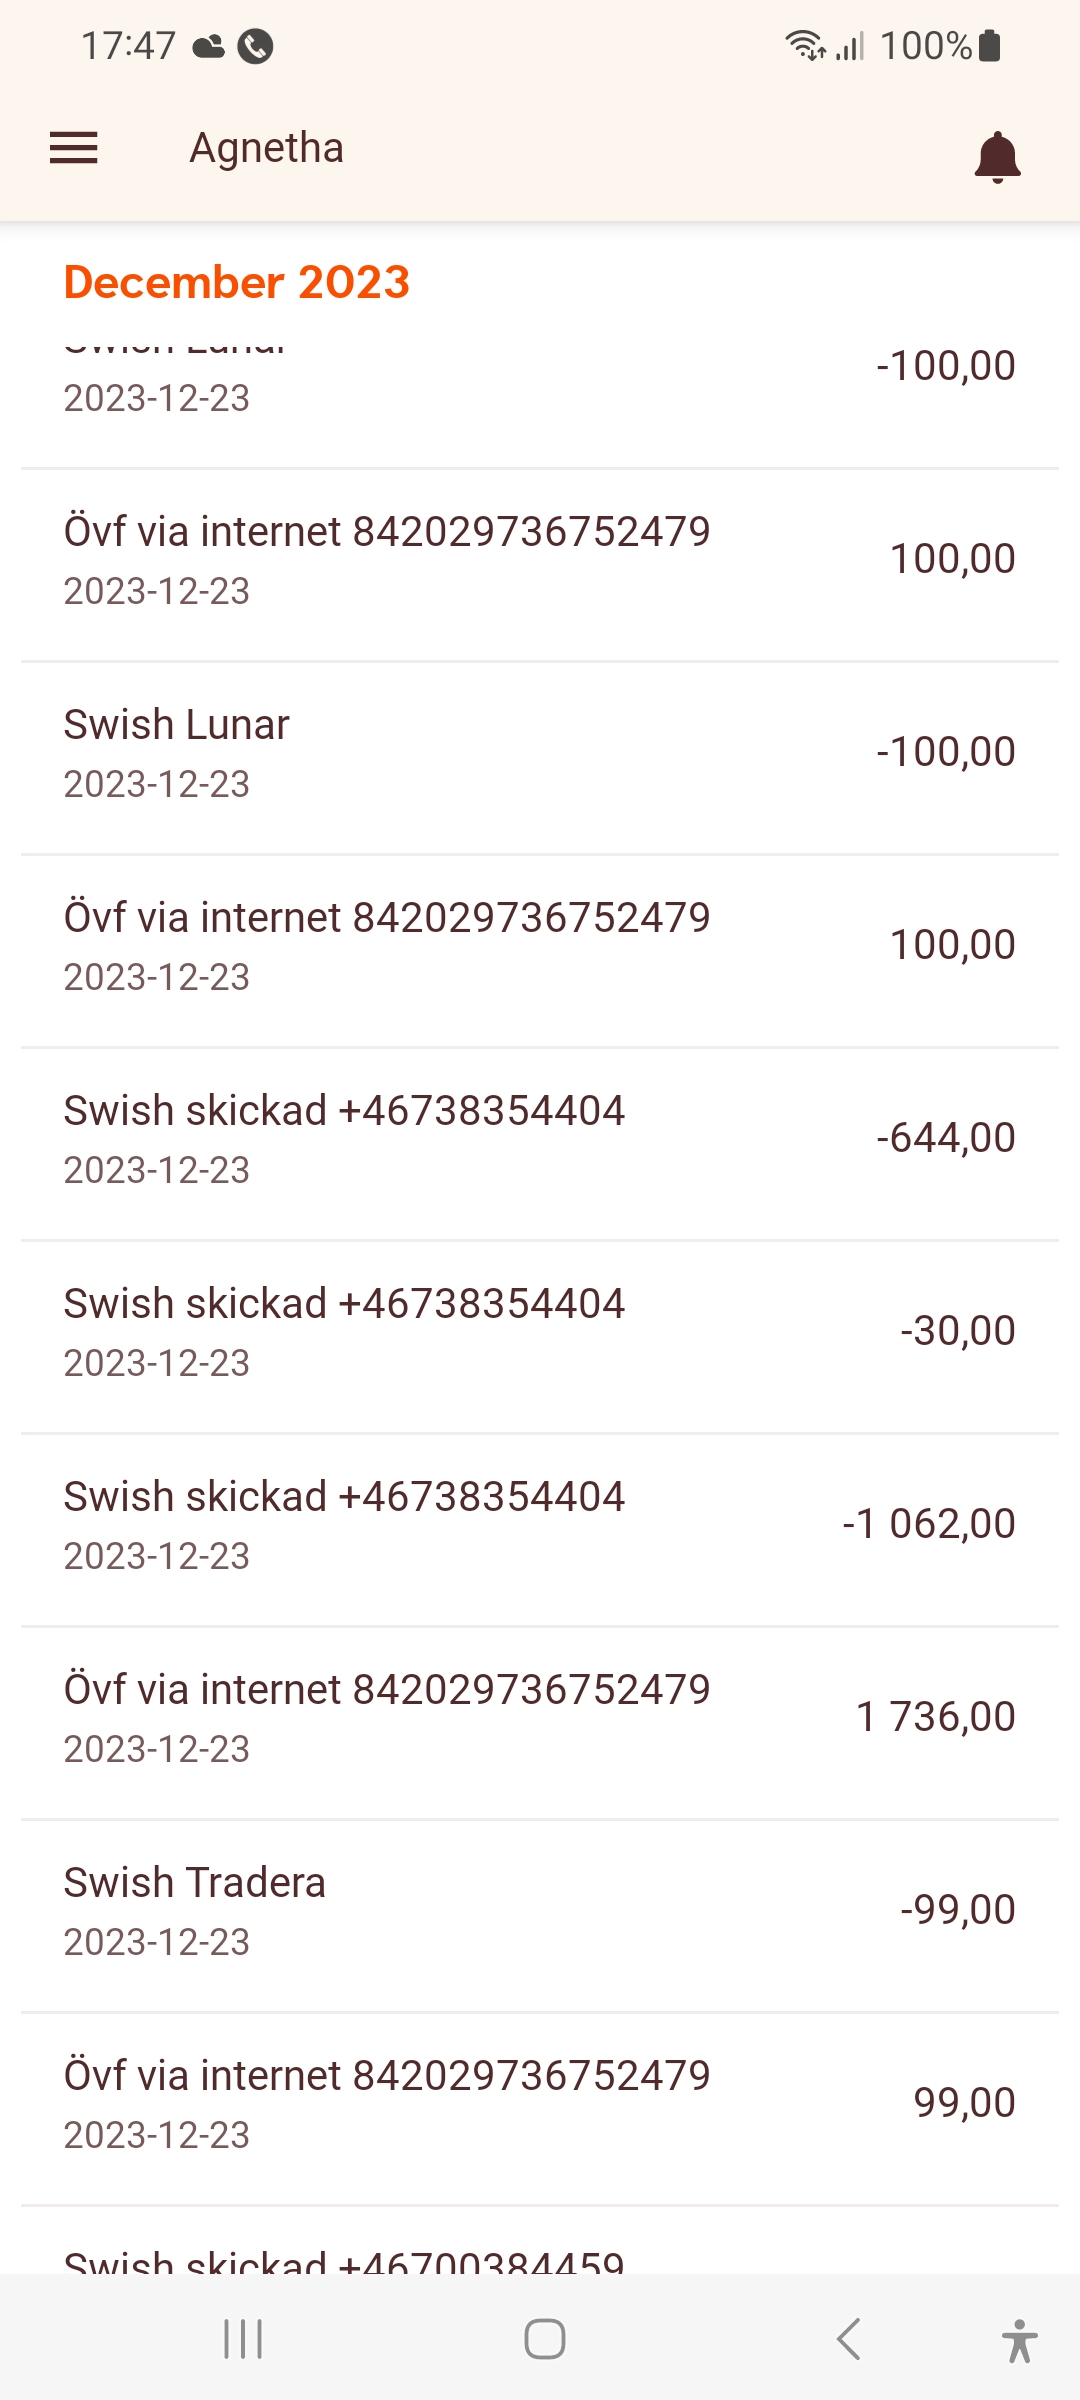Open the Övf via internet transaction of 1 736,00
1080x2400 pixels.
pyautogui.click(x=540, y=1717)
